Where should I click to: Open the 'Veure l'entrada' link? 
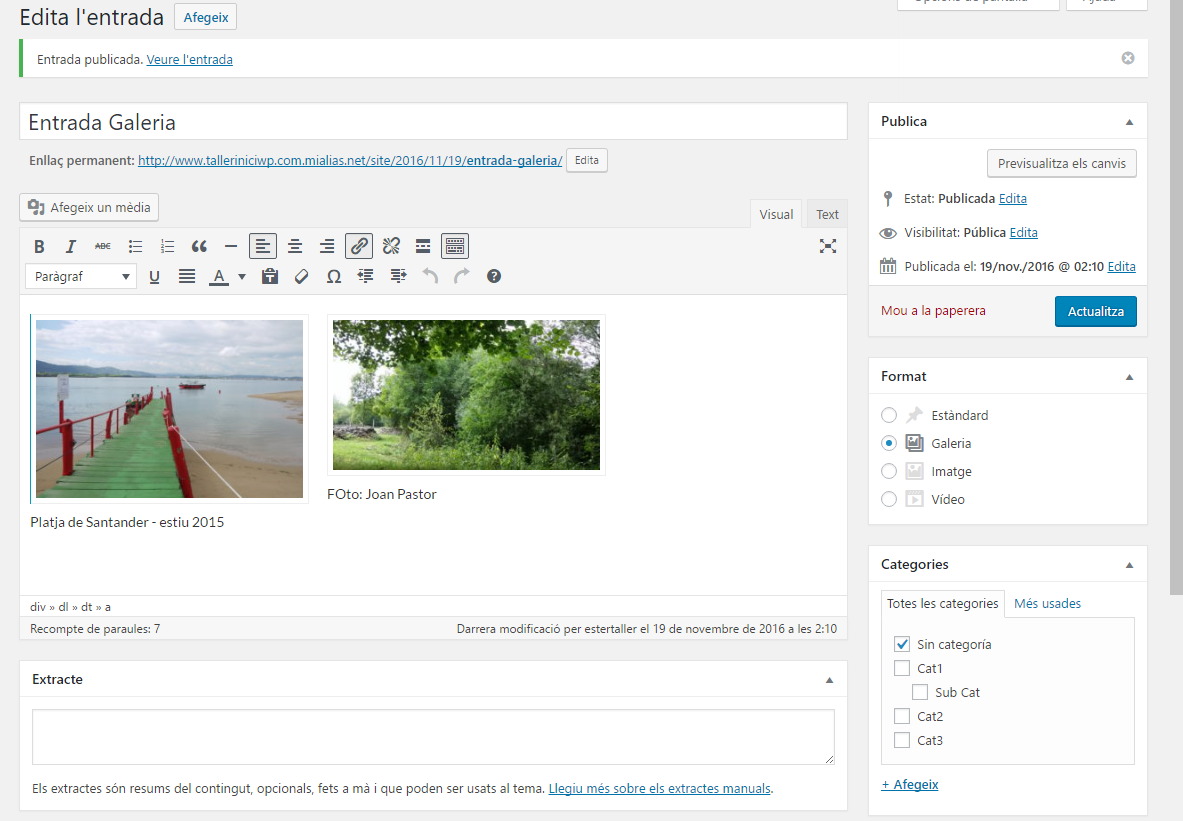click(189, 60)
